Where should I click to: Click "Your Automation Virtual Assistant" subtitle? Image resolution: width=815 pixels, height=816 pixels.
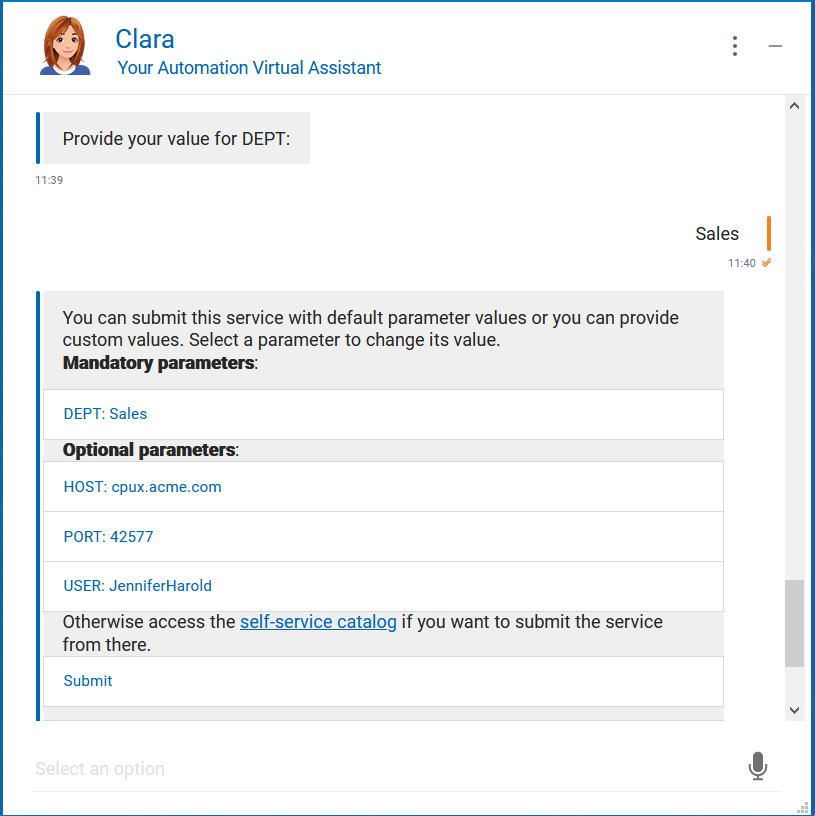[x=249, y=68]
